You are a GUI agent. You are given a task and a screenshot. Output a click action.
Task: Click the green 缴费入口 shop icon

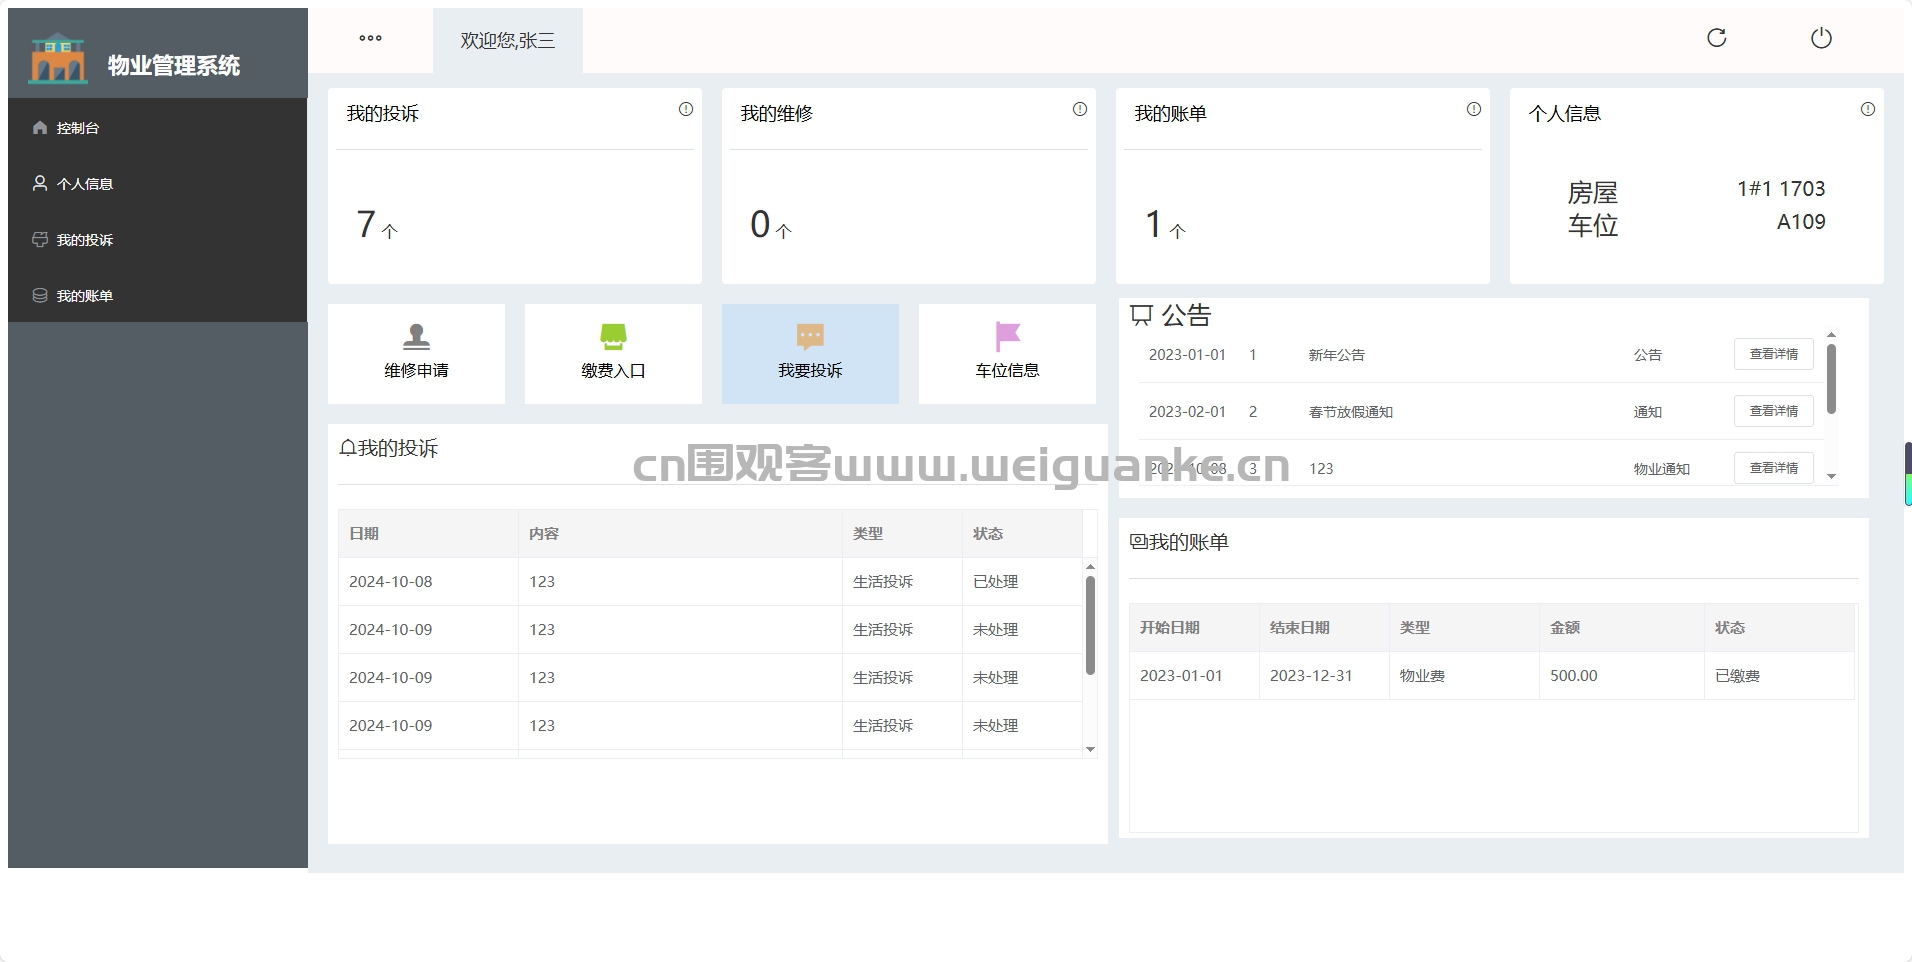pos(613,336)
